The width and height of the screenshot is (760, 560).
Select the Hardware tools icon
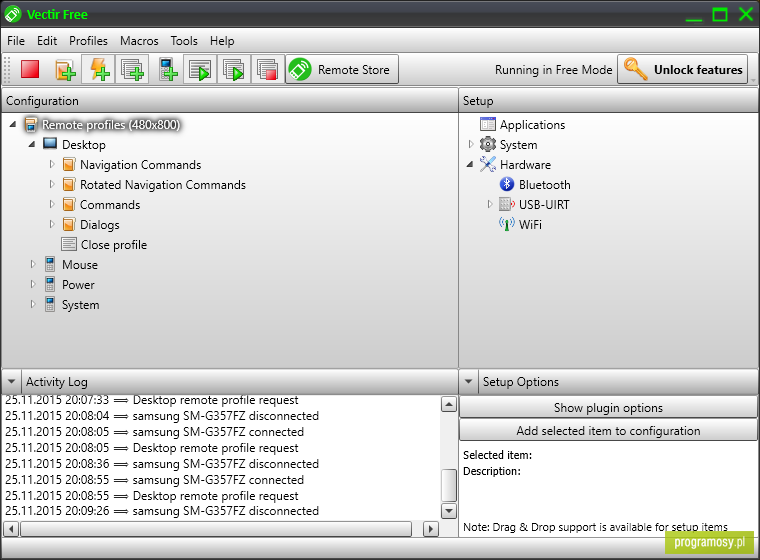(488, 164)
